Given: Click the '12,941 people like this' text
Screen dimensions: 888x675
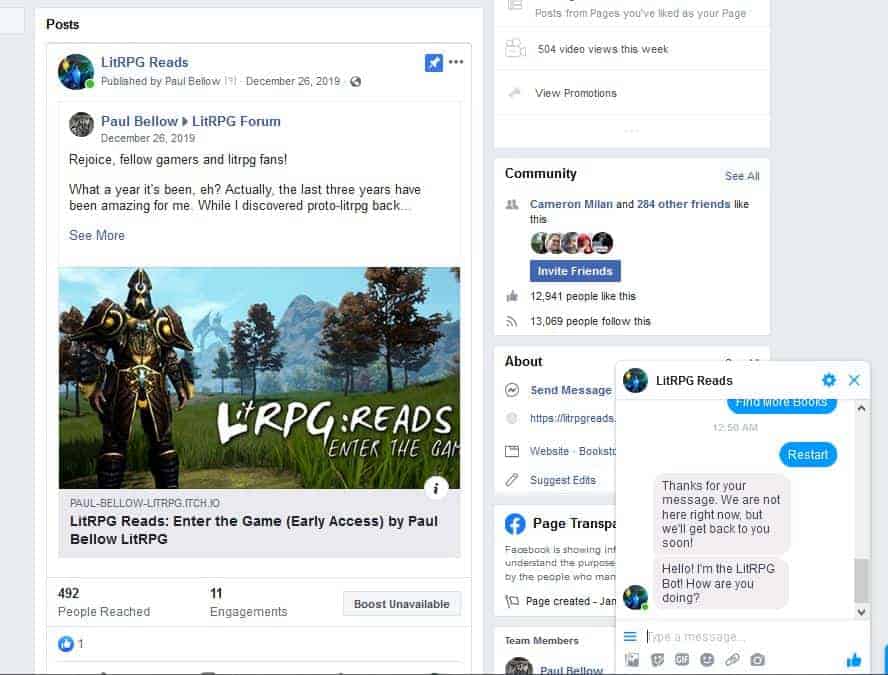Looking at the screenshot, I should 583,296.
